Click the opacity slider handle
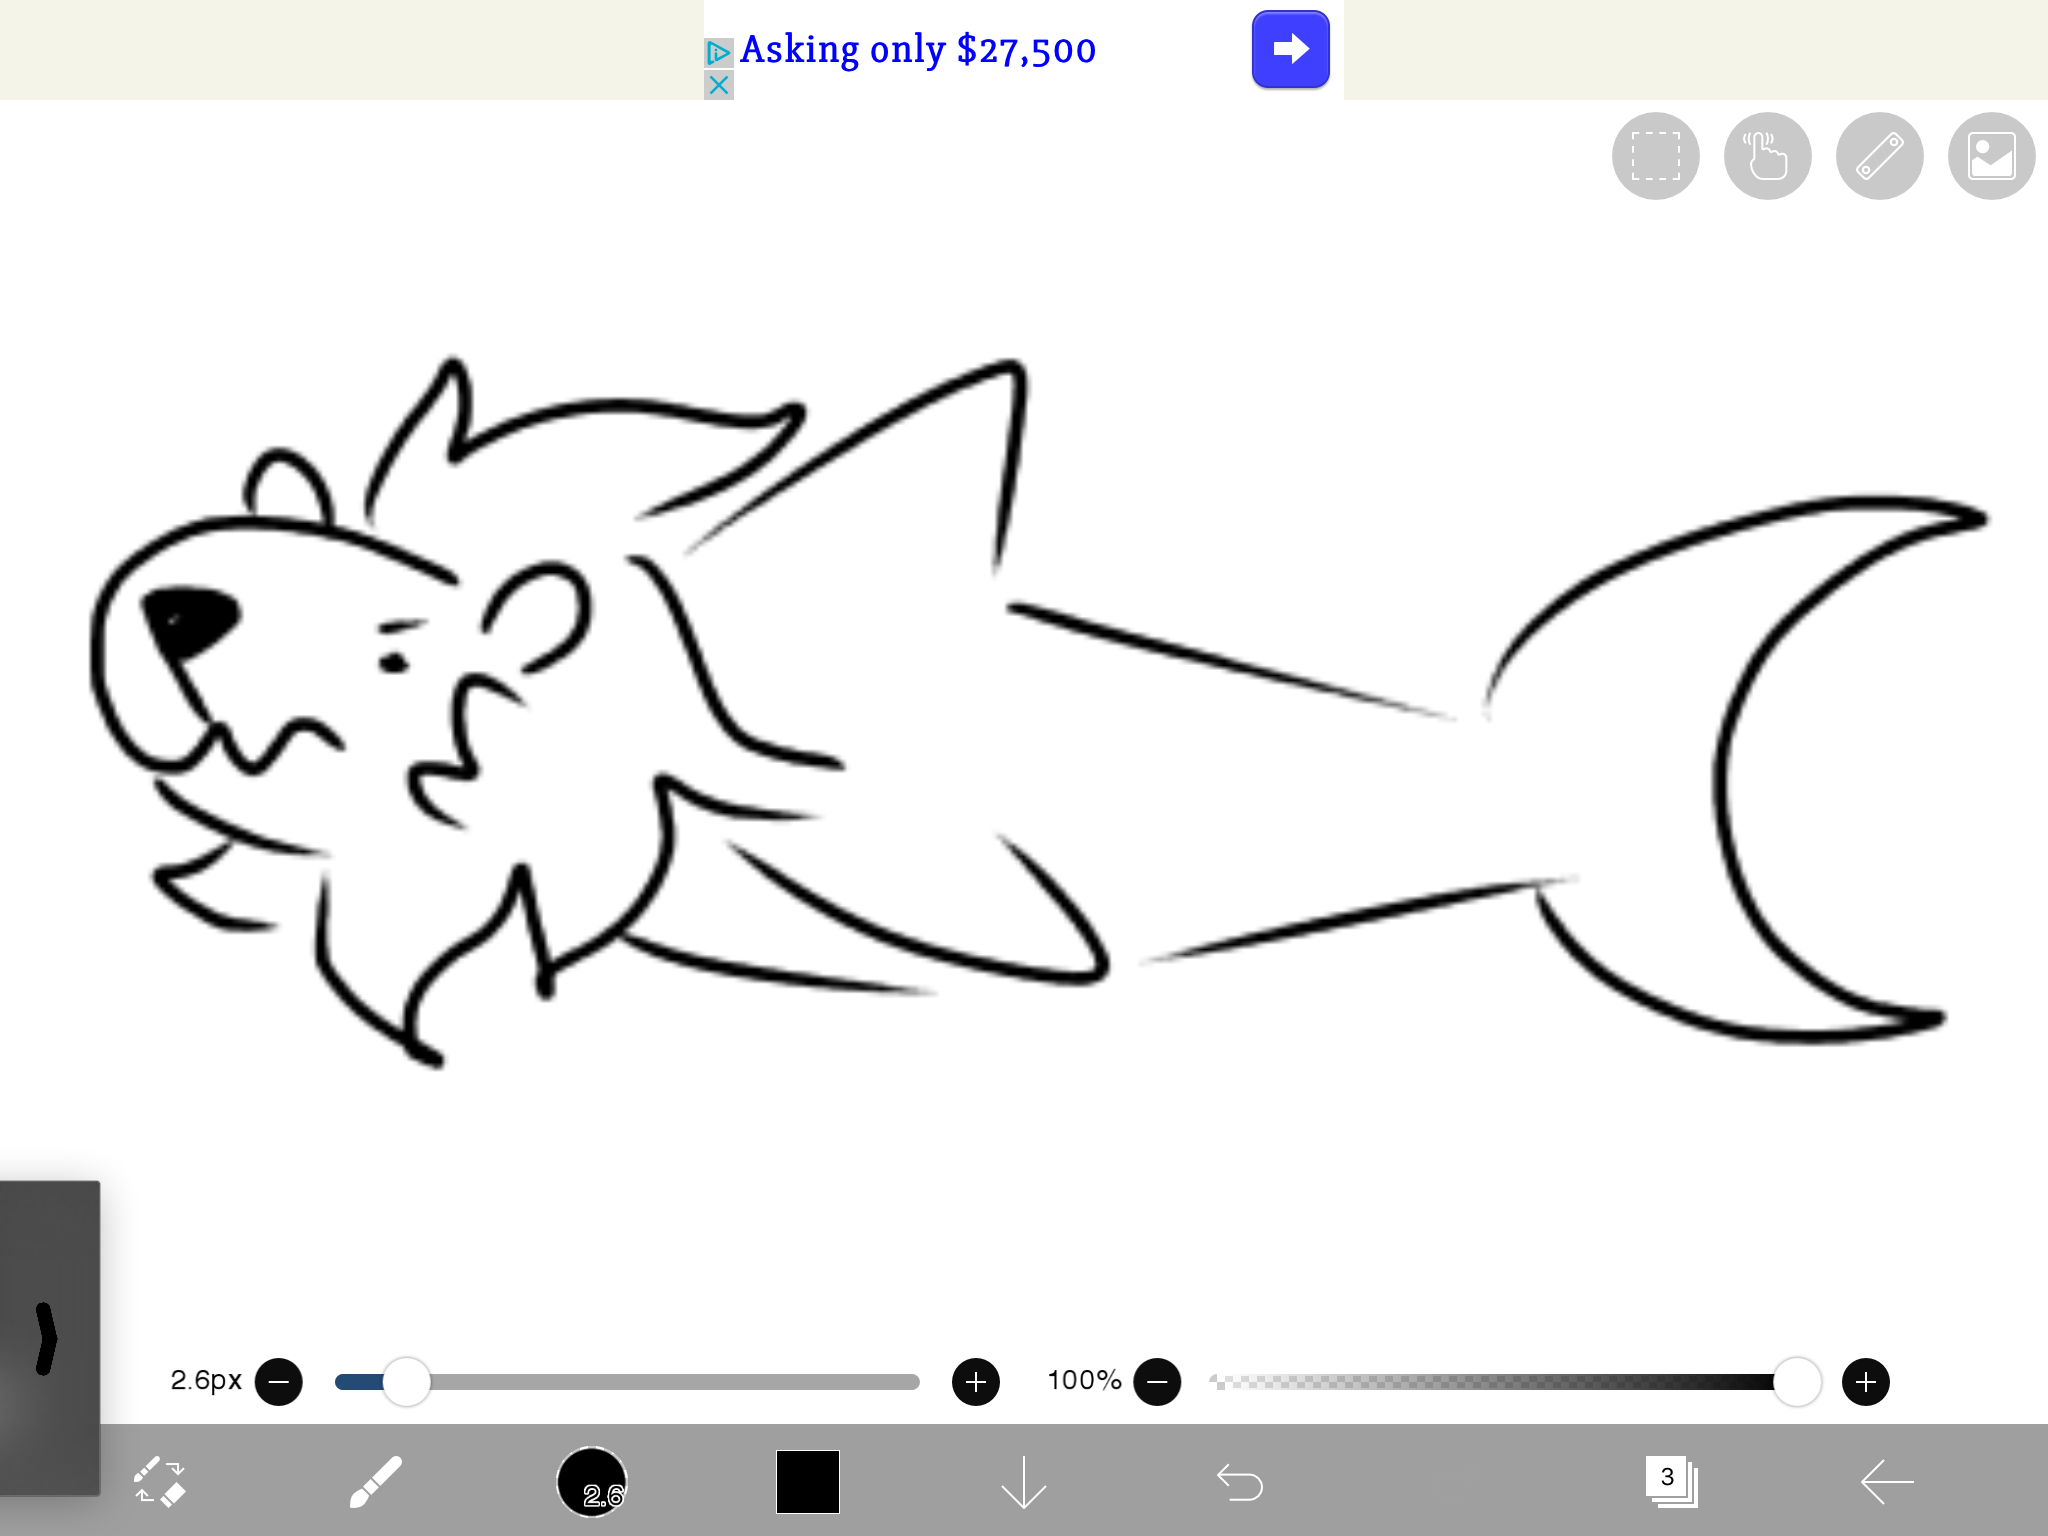 [1797, 1382]
